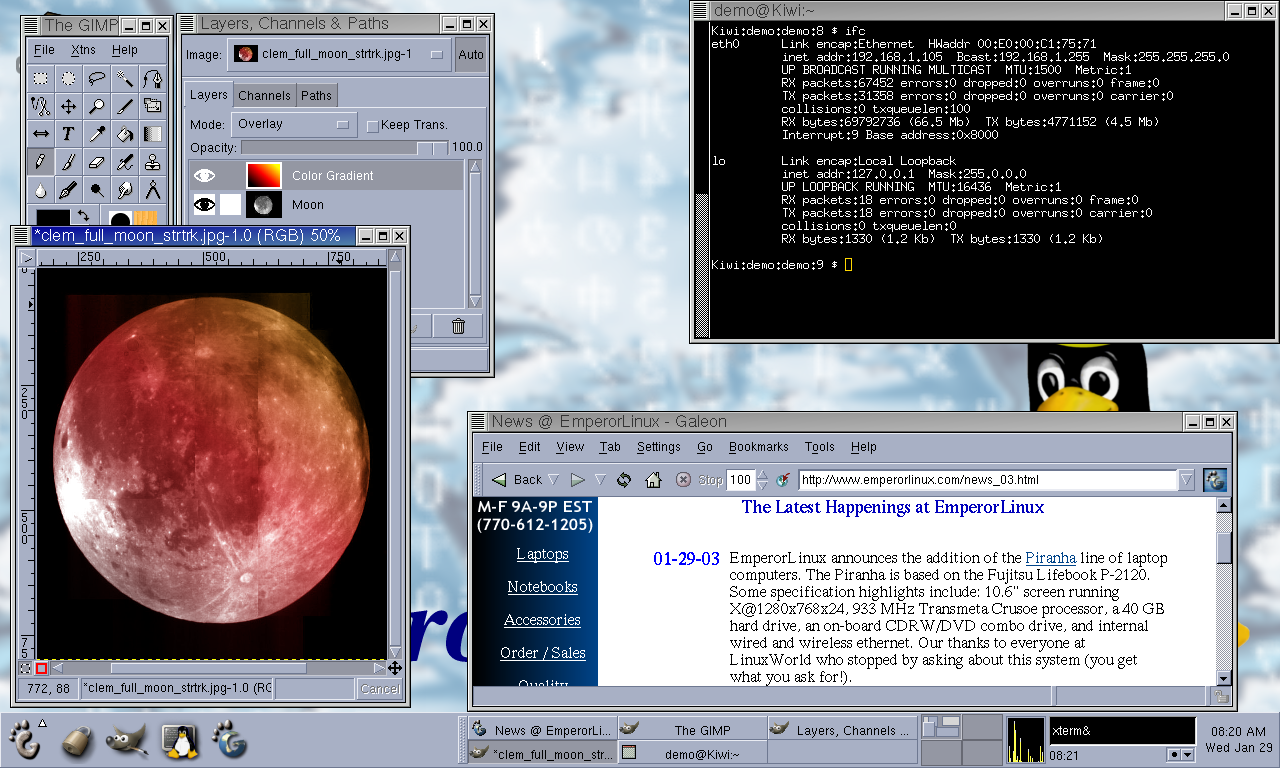Expand Galeon URL history dropdown

coord(1186,480)
